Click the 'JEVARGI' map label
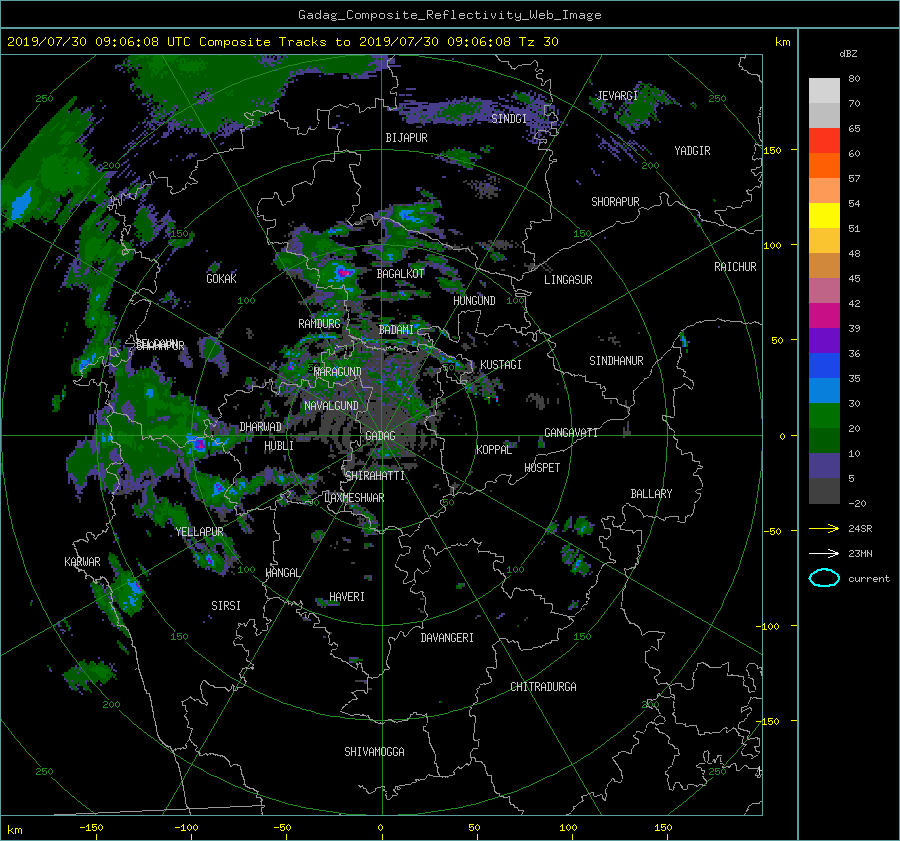Viewport: 900px width, 841px height. point(617,96)
